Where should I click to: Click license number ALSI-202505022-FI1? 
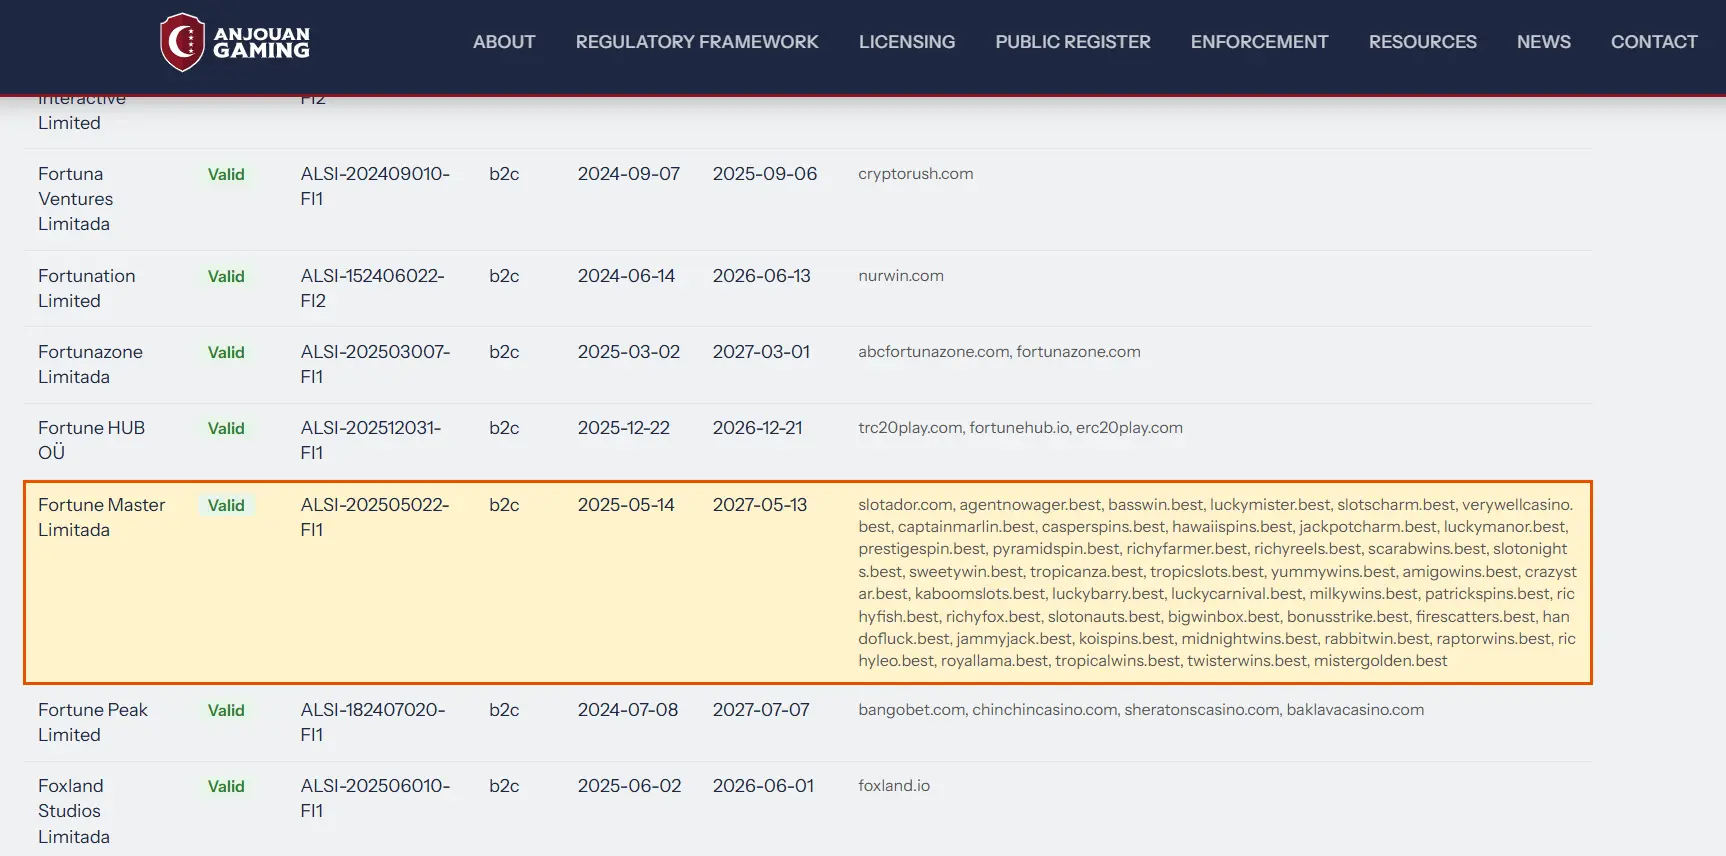tap(375, 517)
